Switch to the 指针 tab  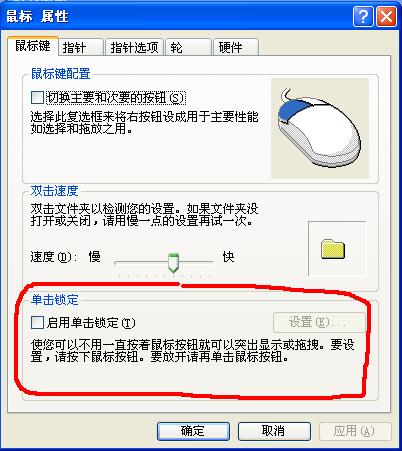point(80,47)
